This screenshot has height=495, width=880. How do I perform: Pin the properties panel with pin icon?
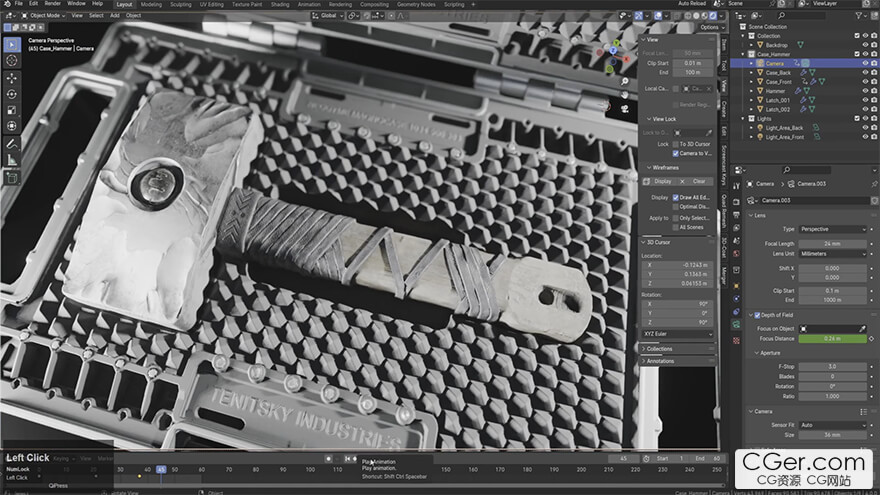[x=874, y=184]
